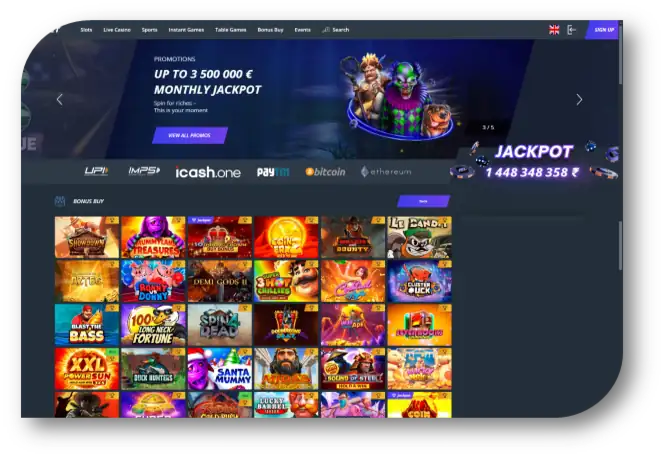This screenshot has width=665, height=458.
Task: Click the monthly jackpot promo heading
Action: pyautogui.click(x=207, y=82)
